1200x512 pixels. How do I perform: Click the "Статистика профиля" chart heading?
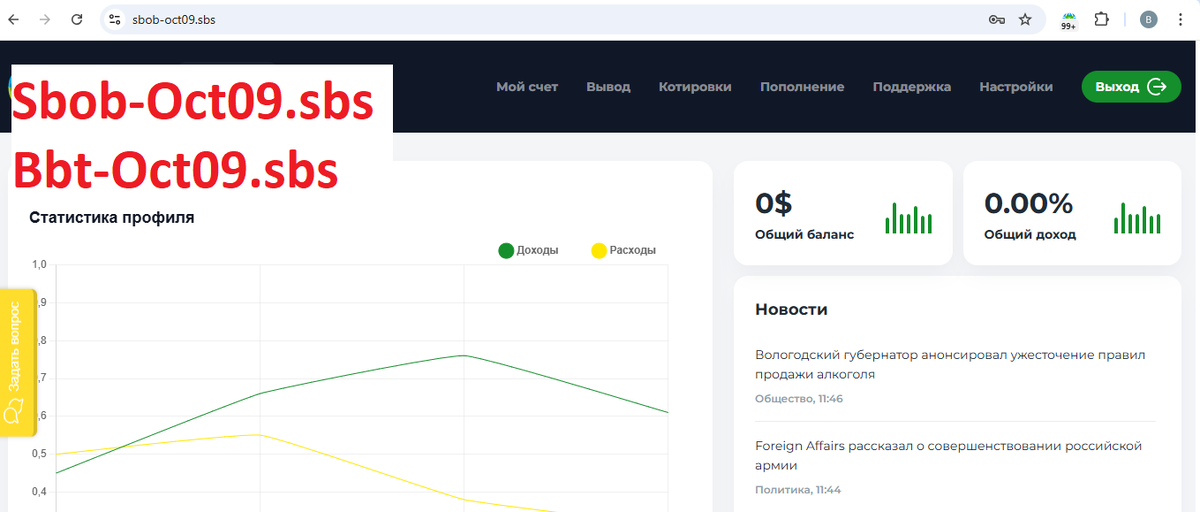click(112, 217)
